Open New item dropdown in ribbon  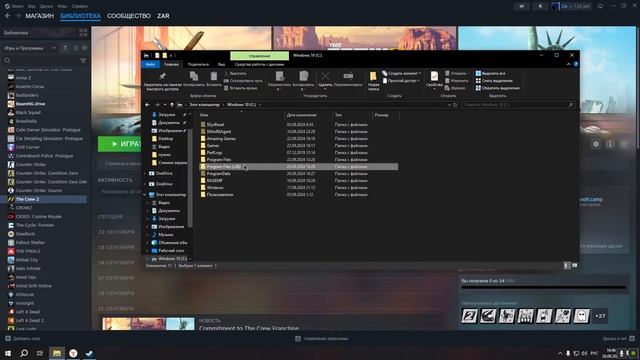(x=402, y=73)
